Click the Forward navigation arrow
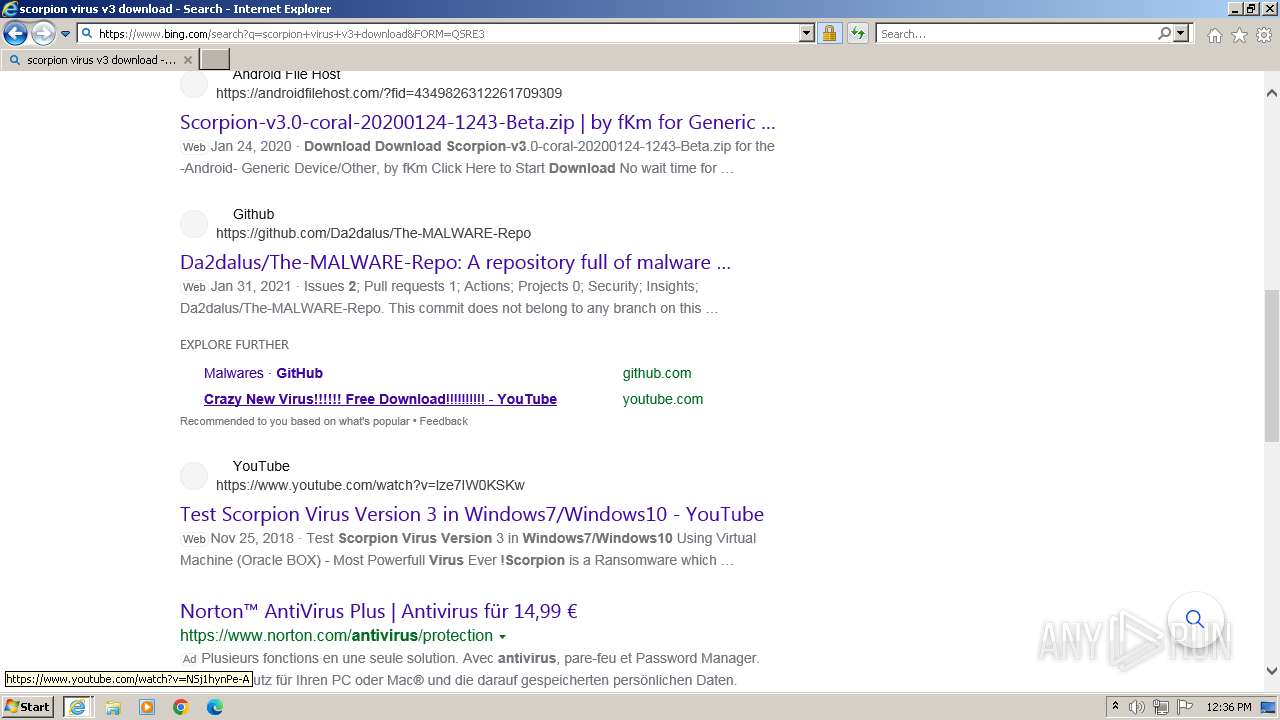The width and height of the screenshot is (1280, 720). (x=43, y=34)
